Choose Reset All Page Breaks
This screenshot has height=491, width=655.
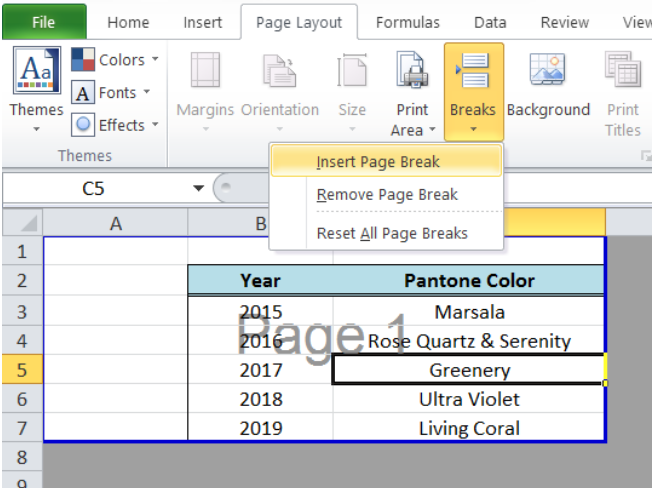click(386, 233)
